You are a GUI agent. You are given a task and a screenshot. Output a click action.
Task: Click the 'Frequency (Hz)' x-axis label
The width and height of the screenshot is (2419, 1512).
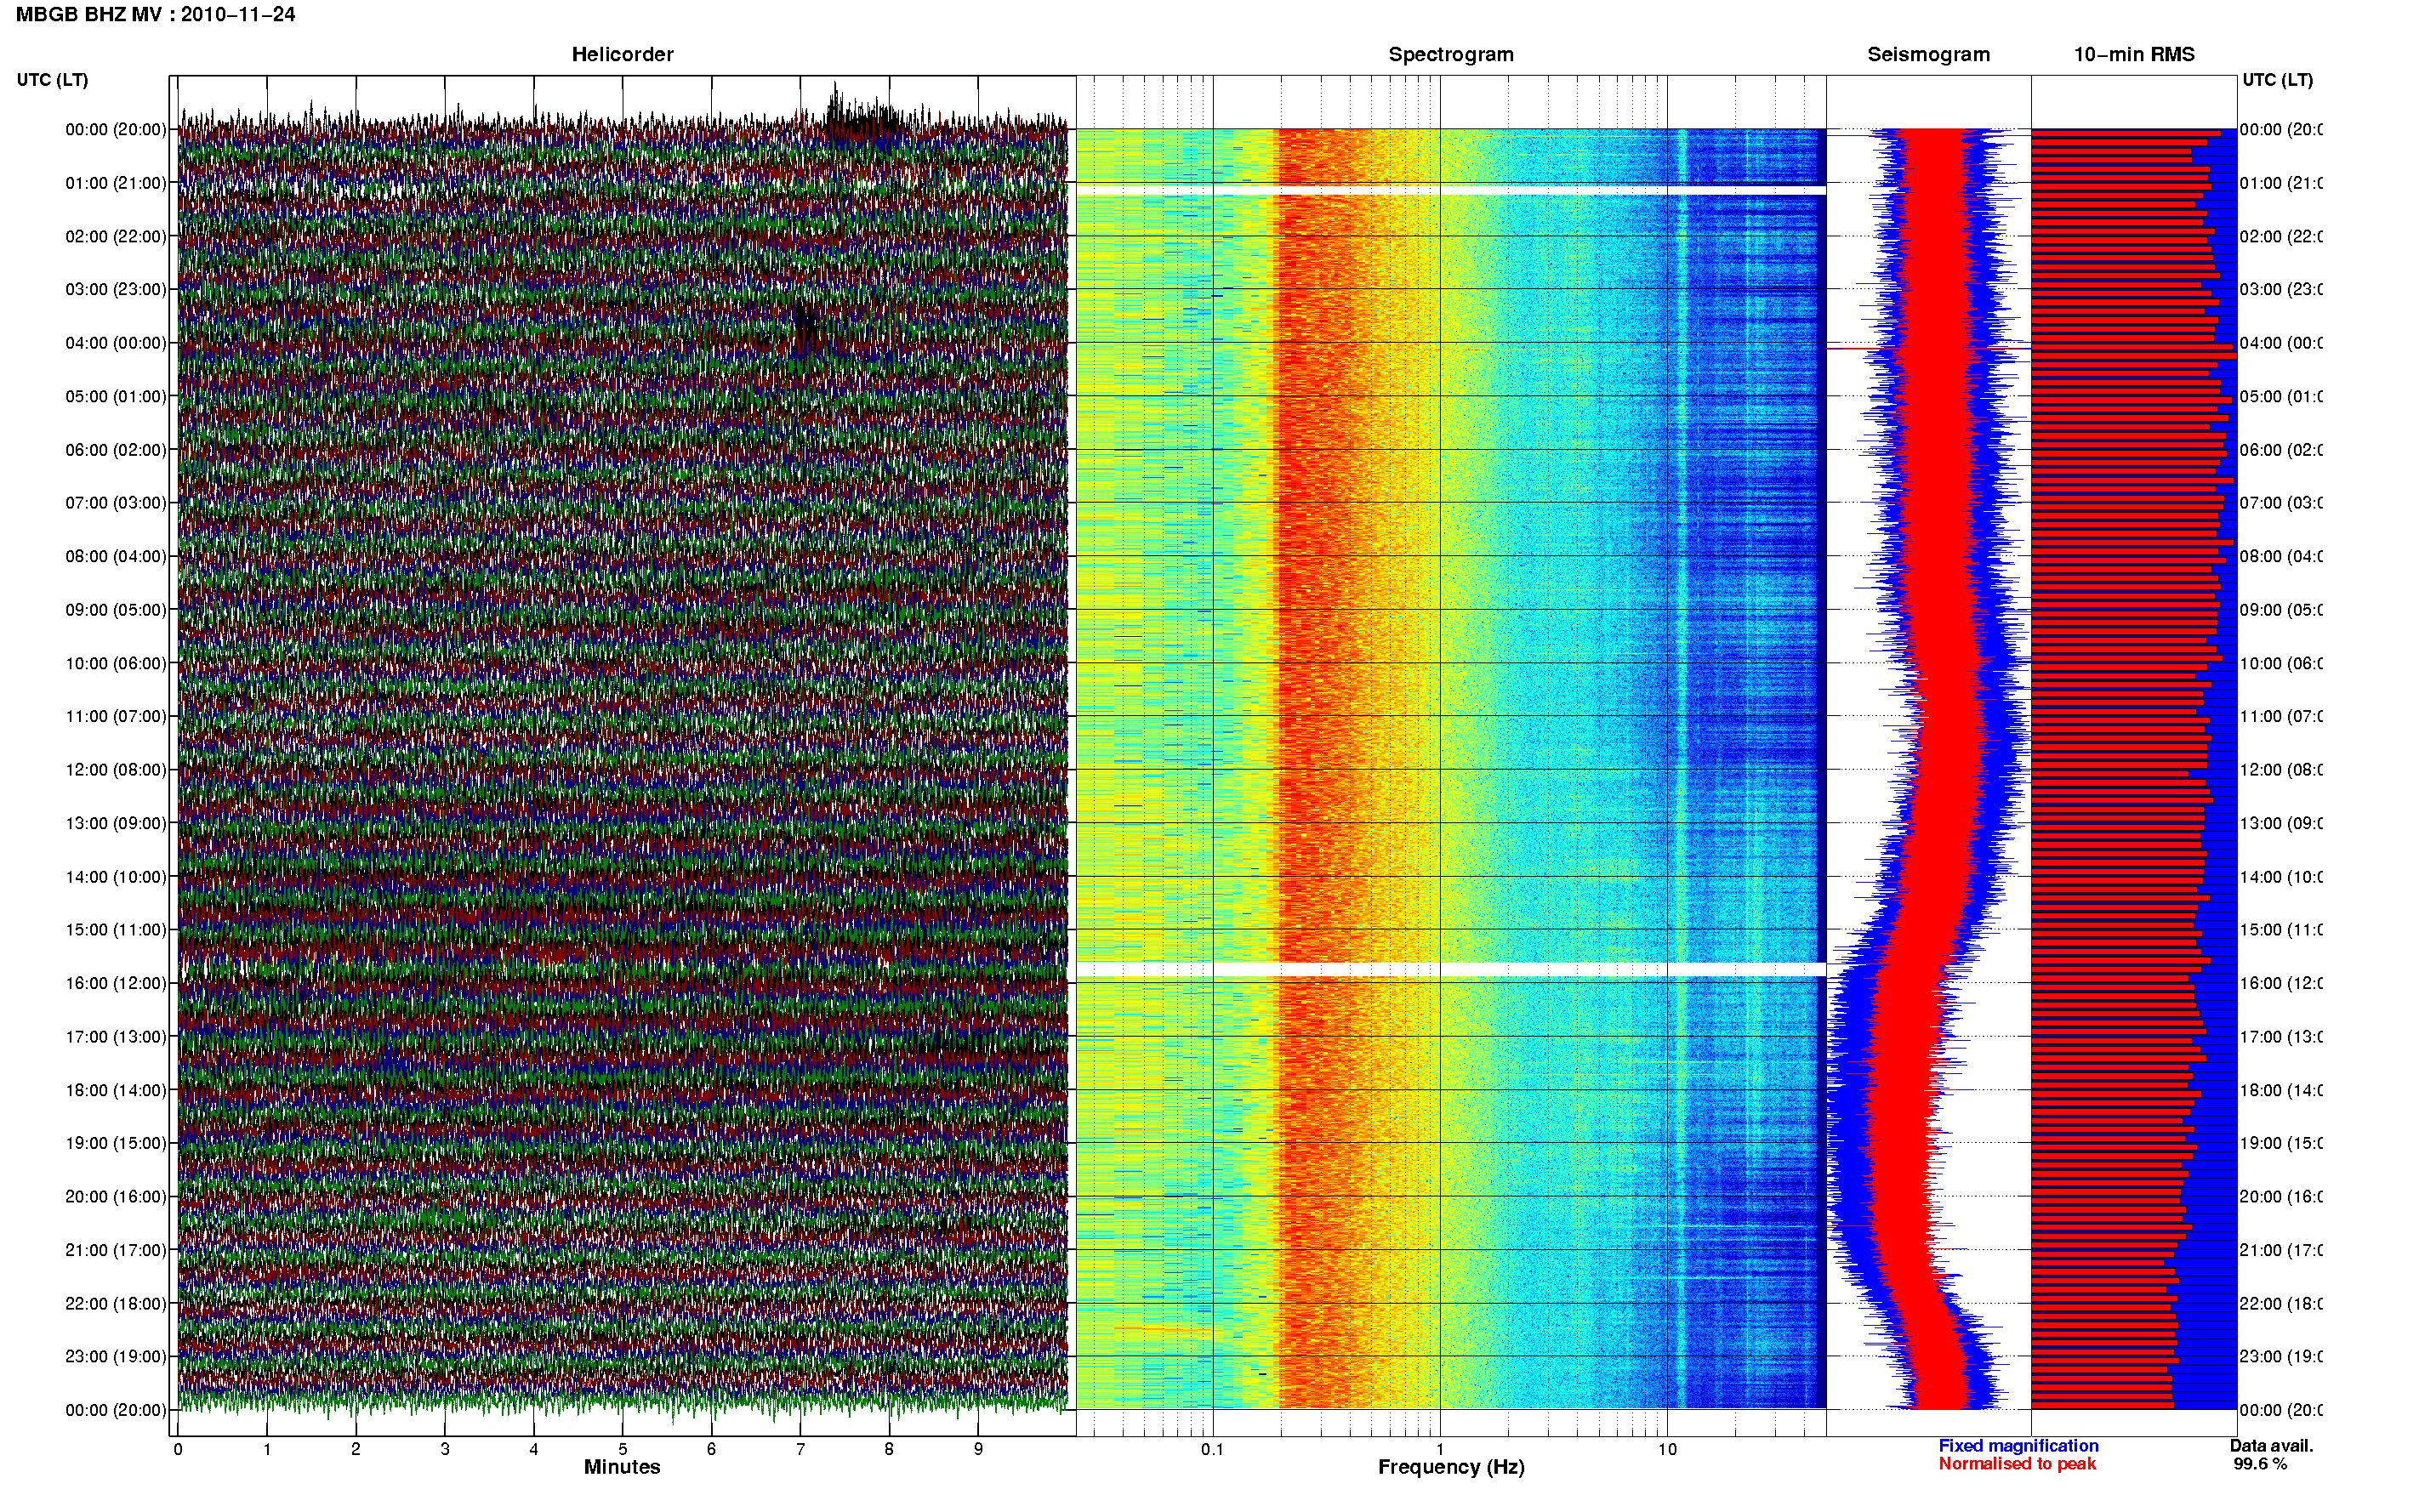pyautogui.click(x=1451, y=1467)
